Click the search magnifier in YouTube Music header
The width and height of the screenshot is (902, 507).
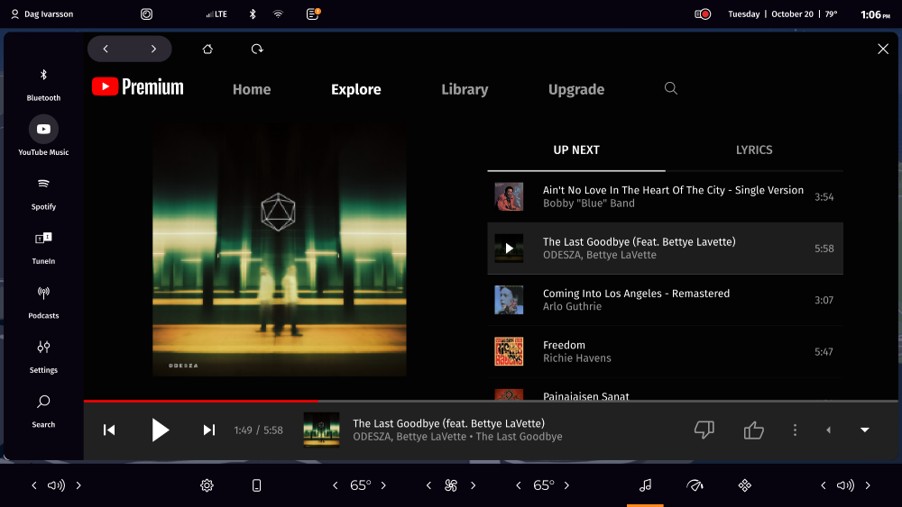(671, 89)
